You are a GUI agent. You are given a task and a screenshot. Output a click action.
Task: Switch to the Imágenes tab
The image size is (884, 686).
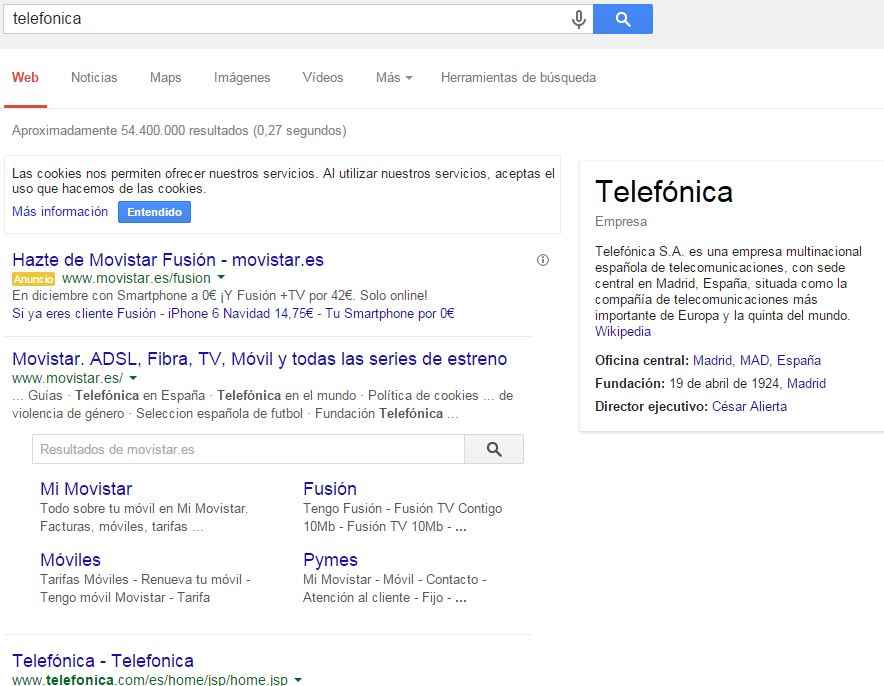point(242,78)
